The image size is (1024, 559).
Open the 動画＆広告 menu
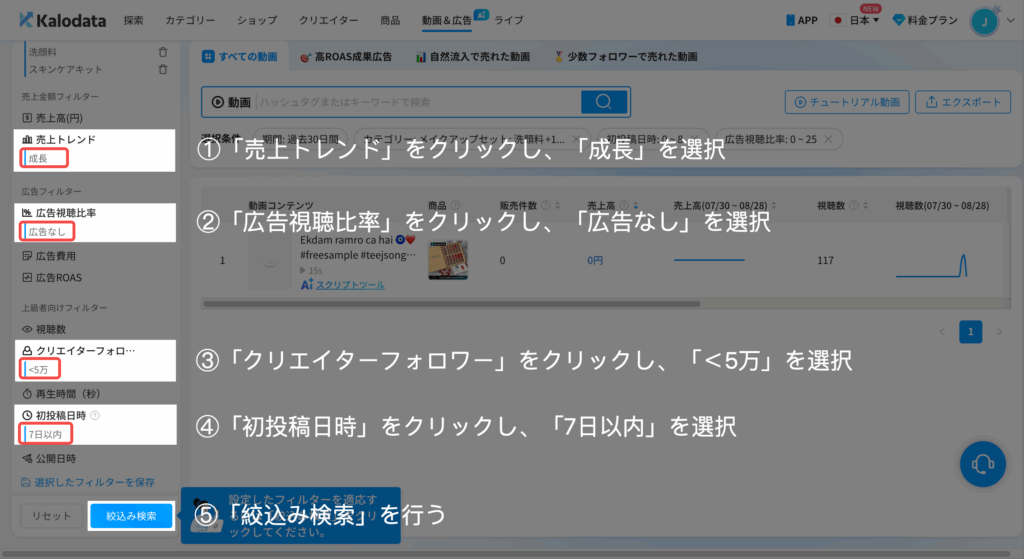[447, 20]
